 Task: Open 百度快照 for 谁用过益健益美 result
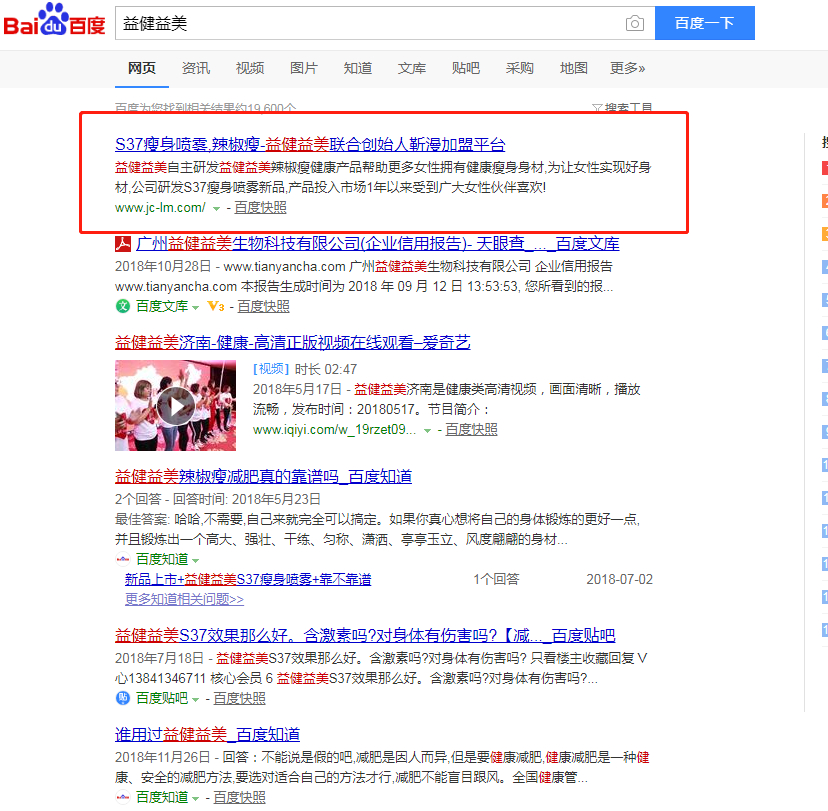click(239, 797)
